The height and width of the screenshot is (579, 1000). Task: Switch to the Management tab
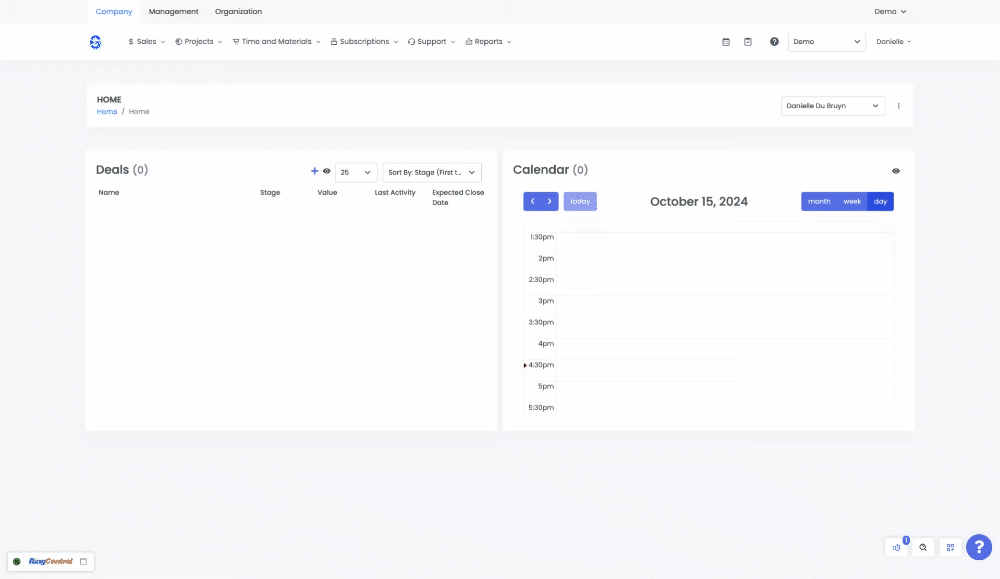tap(173, 12)
